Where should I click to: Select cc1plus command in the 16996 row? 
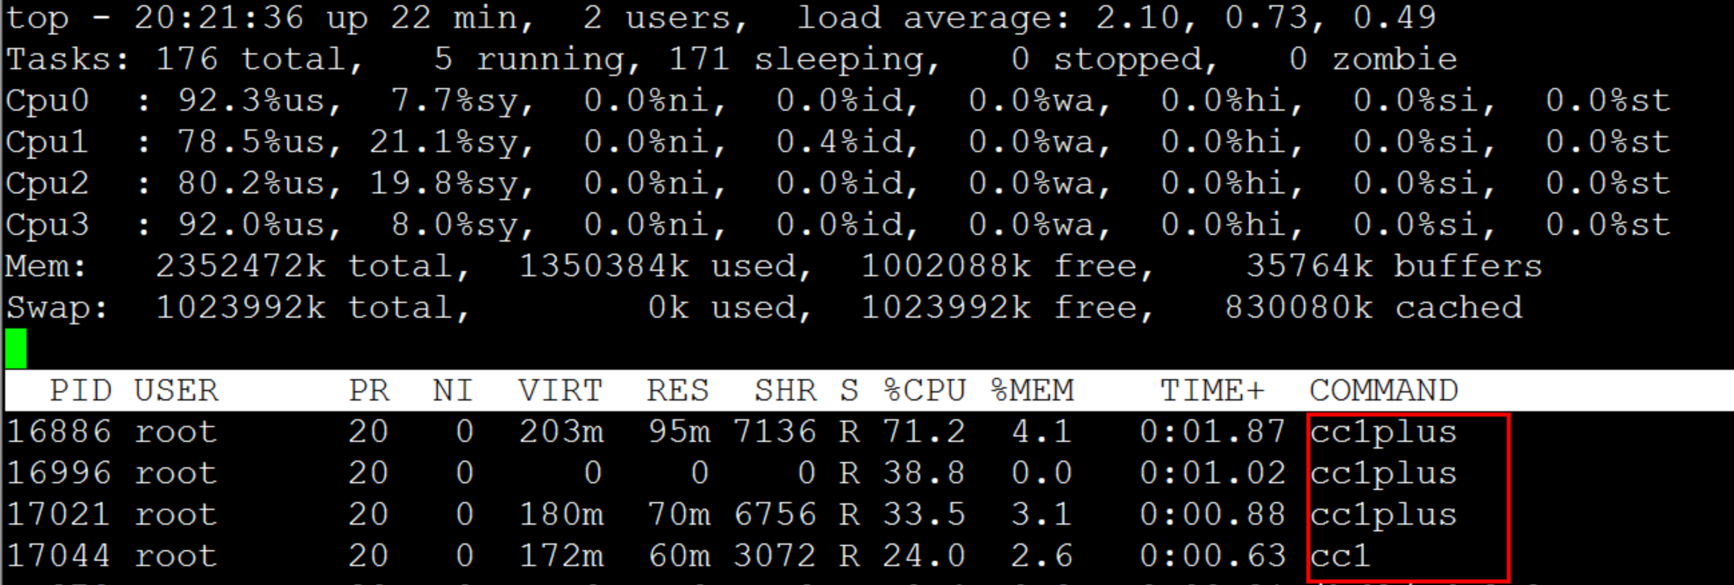click(x=1384, y=473)
